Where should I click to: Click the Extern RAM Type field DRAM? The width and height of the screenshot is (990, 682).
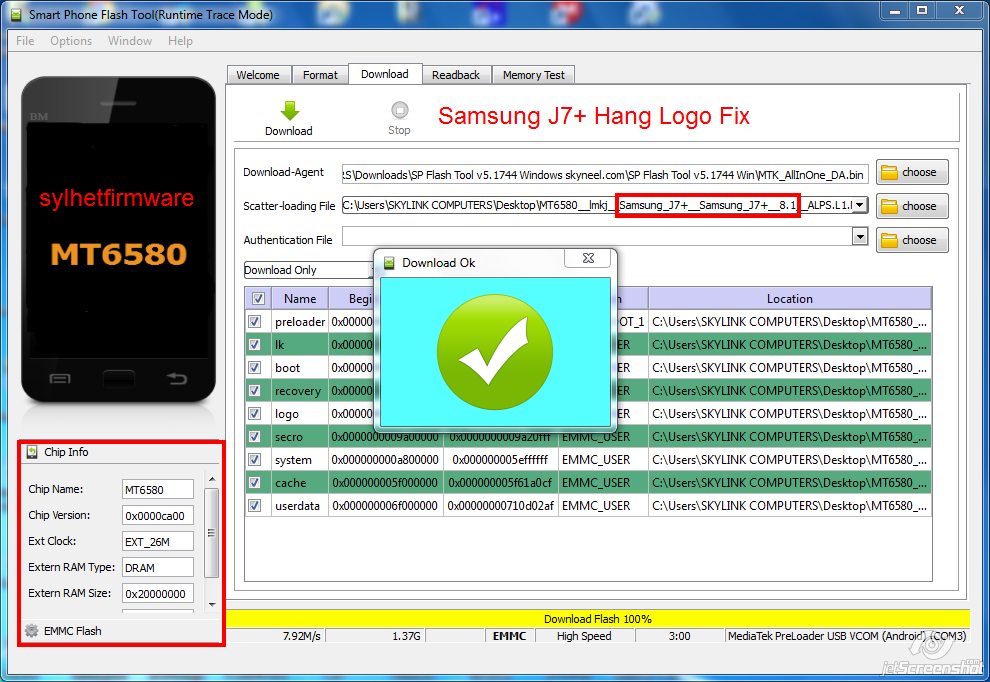pyautogui.click(x=157, y=567)
